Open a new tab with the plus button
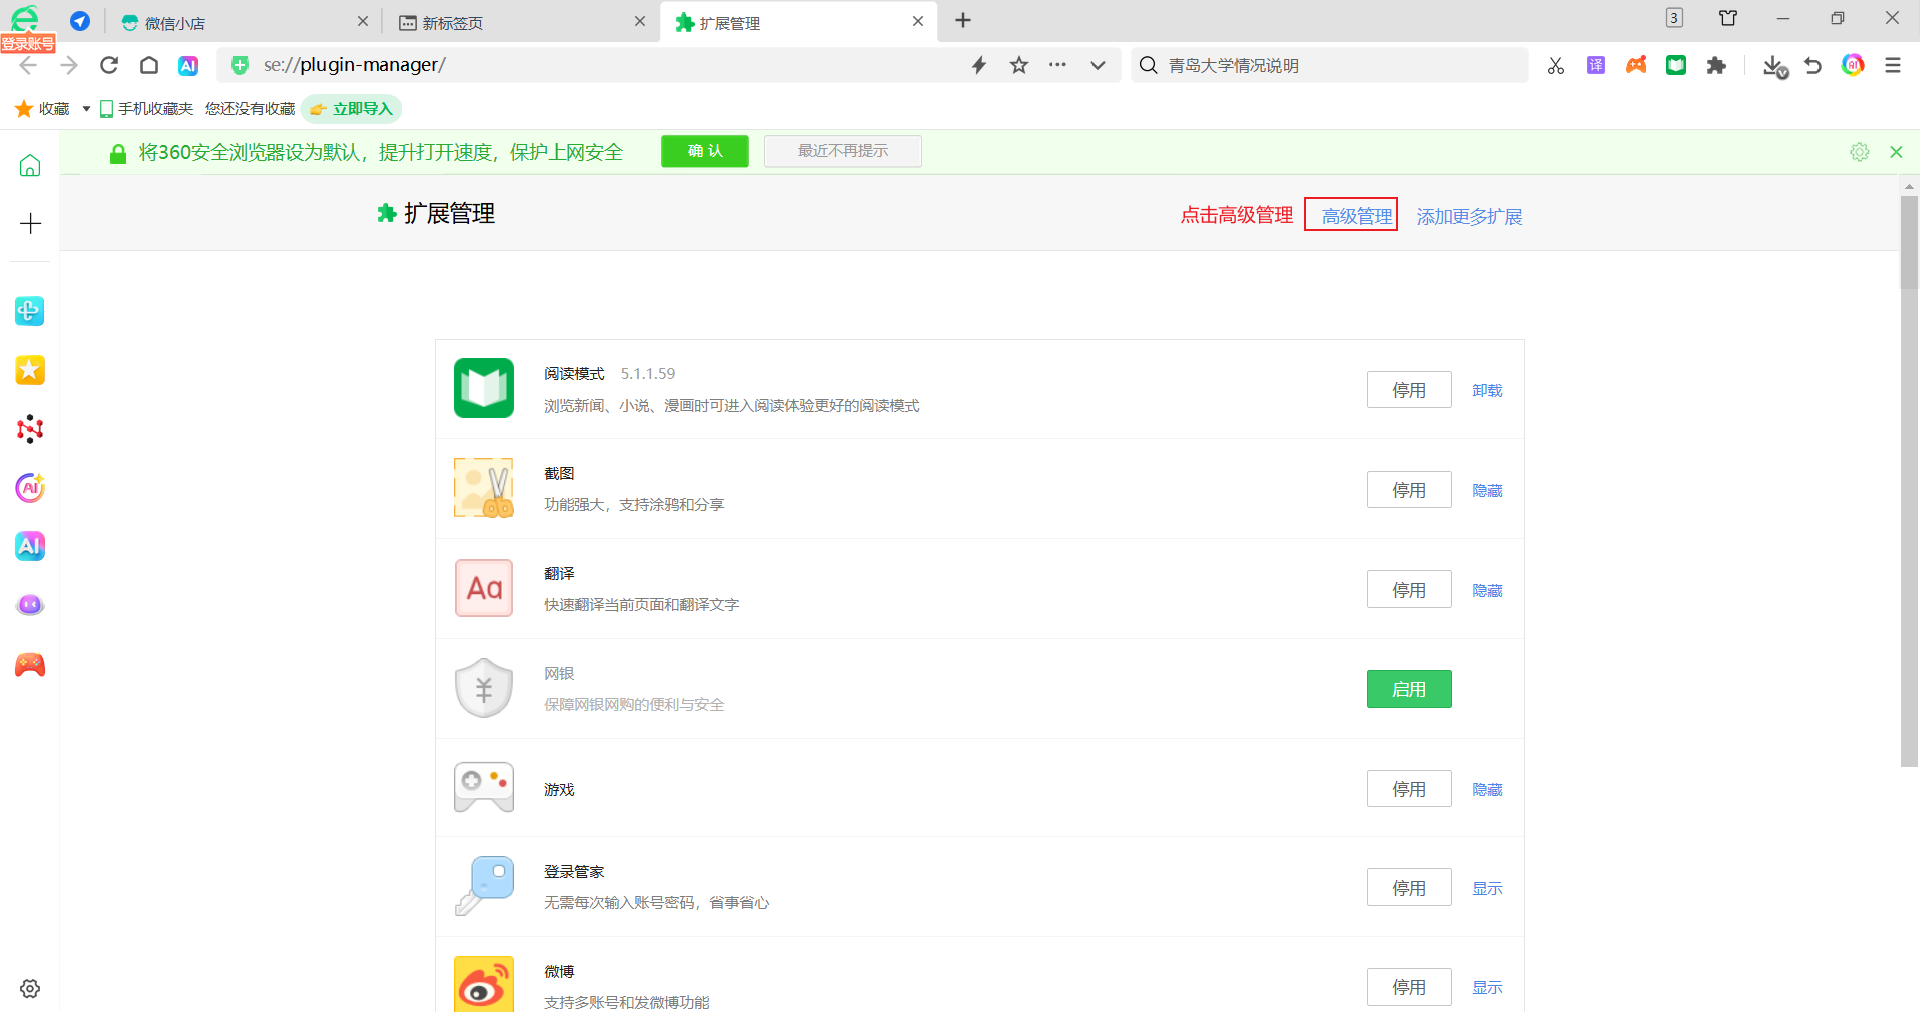Viewport: 1920px width, 1012px height. [963, 20]
